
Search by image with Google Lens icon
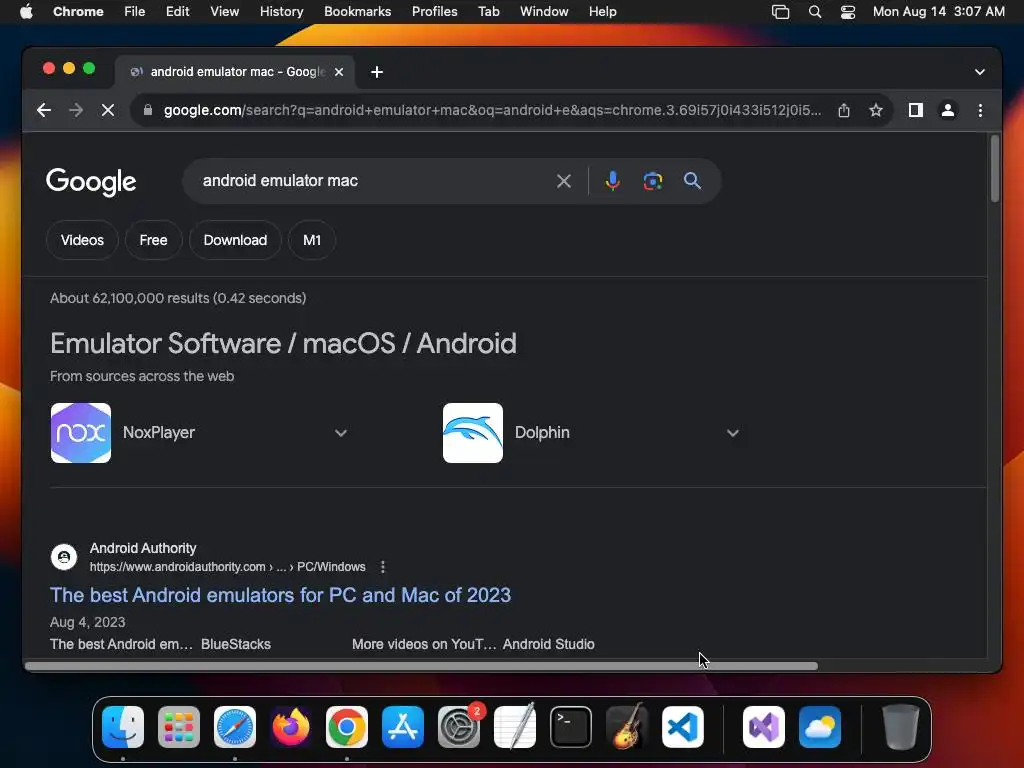coord(652,181)
